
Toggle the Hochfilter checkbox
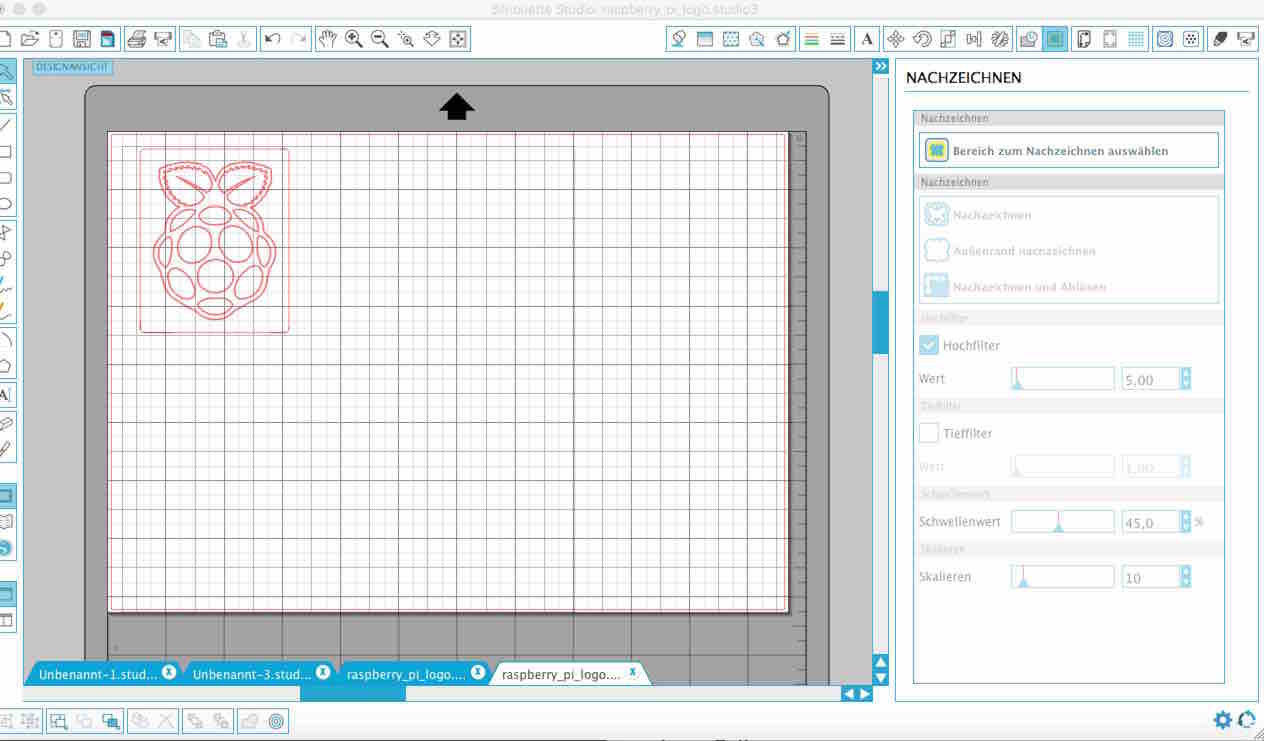(929, 345)
